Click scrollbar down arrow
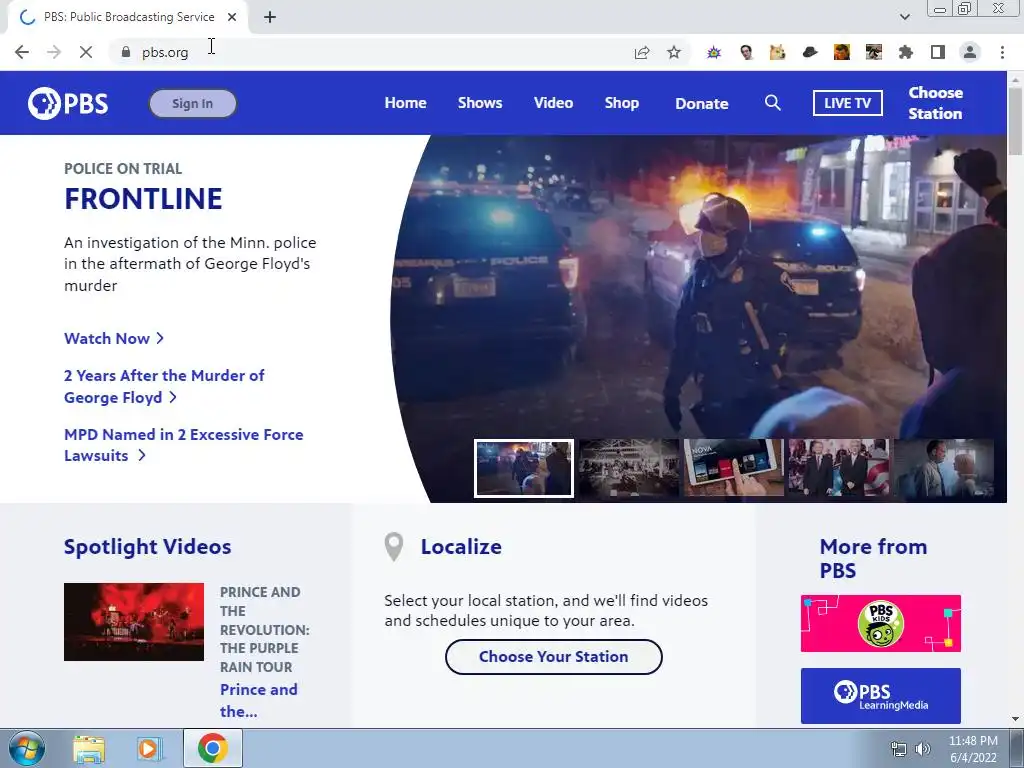 point(1015,719)
